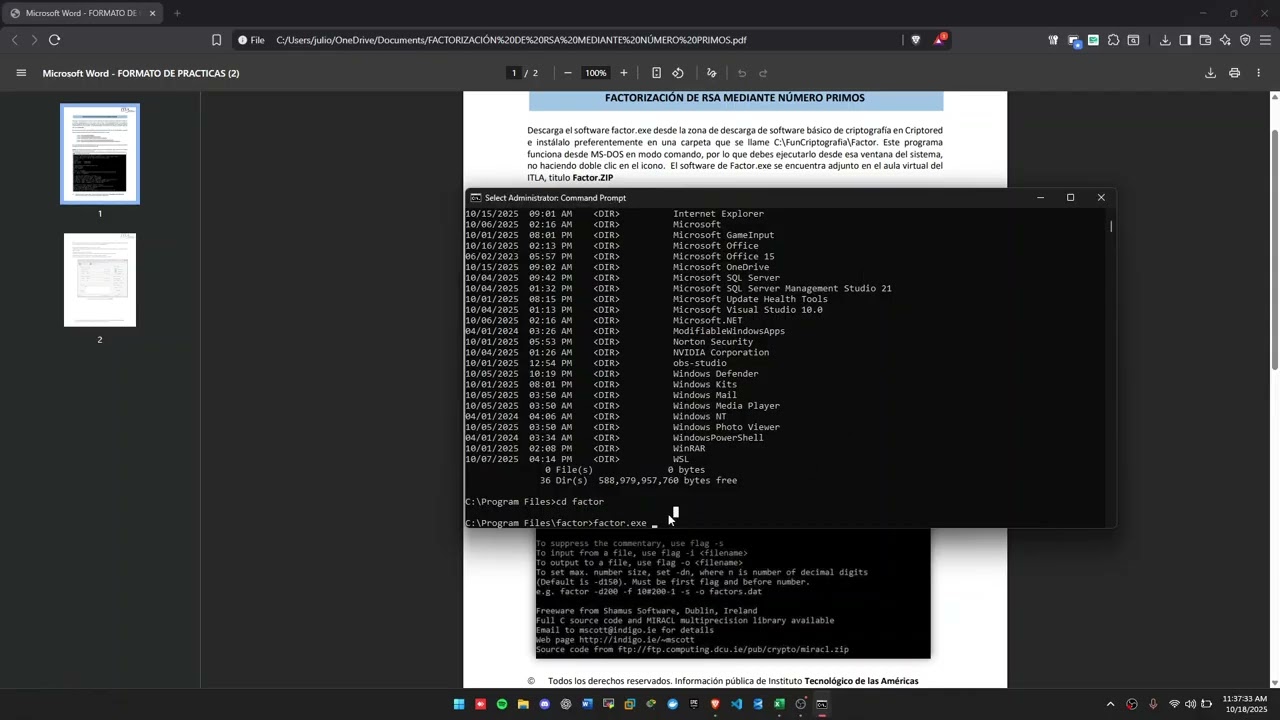
Task: Select page 2 thumbnail in sidebar
Action: (x=100, y=280)
